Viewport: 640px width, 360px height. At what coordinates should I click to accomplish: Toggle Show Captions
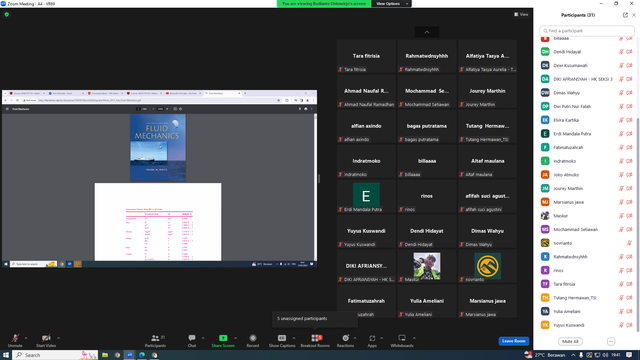(x=282, y=340)
